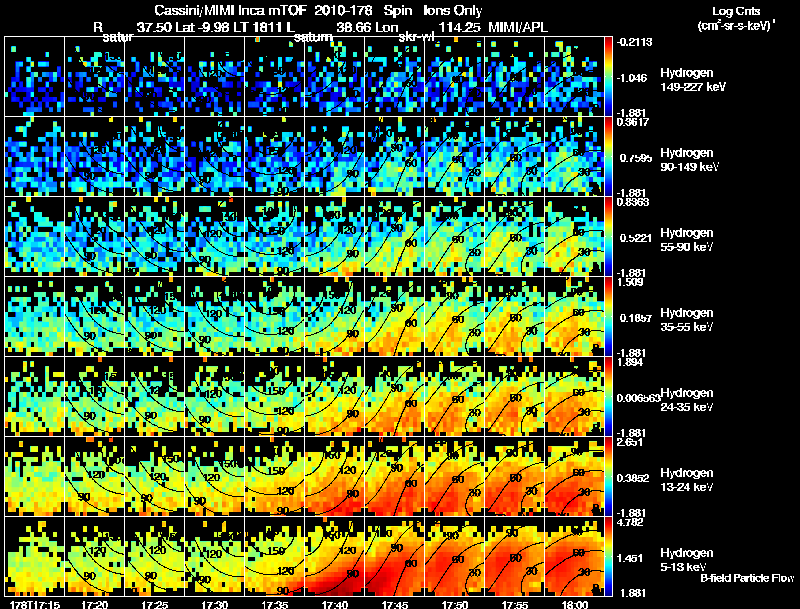Click the color bar beside Hydrogen 5-13 keV
Image resolution: width=800 pixels, height=609 pixels.
(608, 556)
